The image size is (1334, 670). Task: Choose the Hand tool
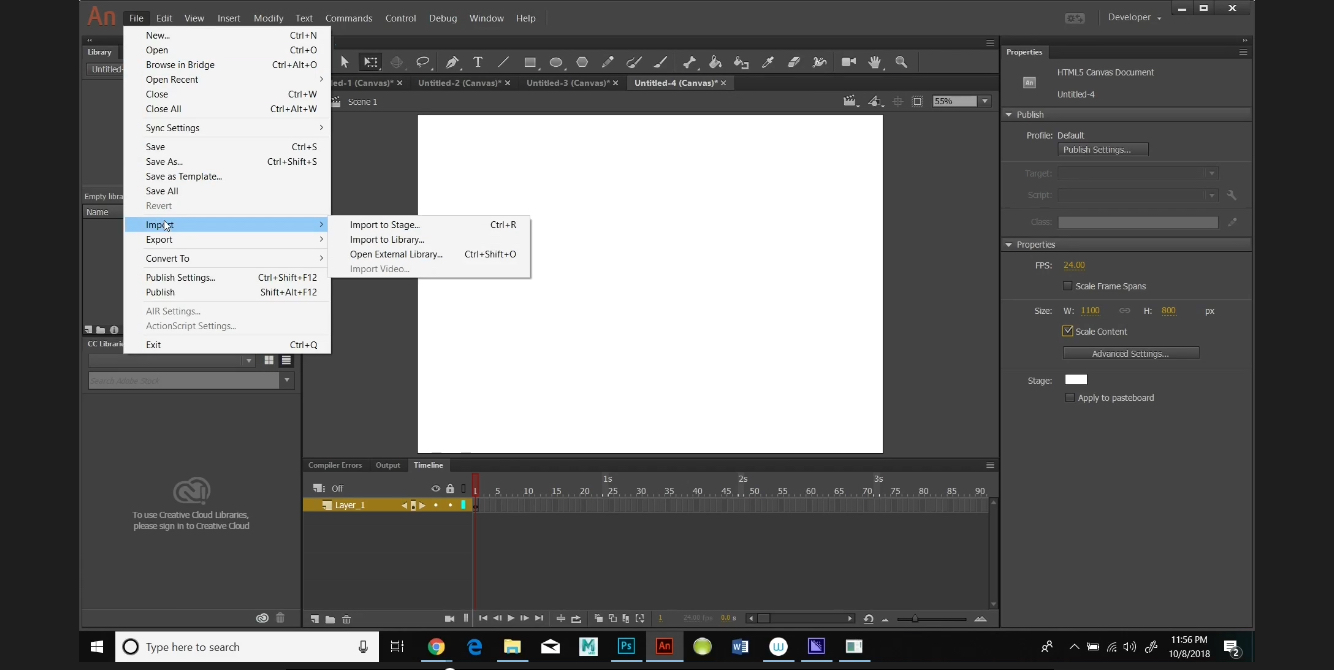[874, 62]
